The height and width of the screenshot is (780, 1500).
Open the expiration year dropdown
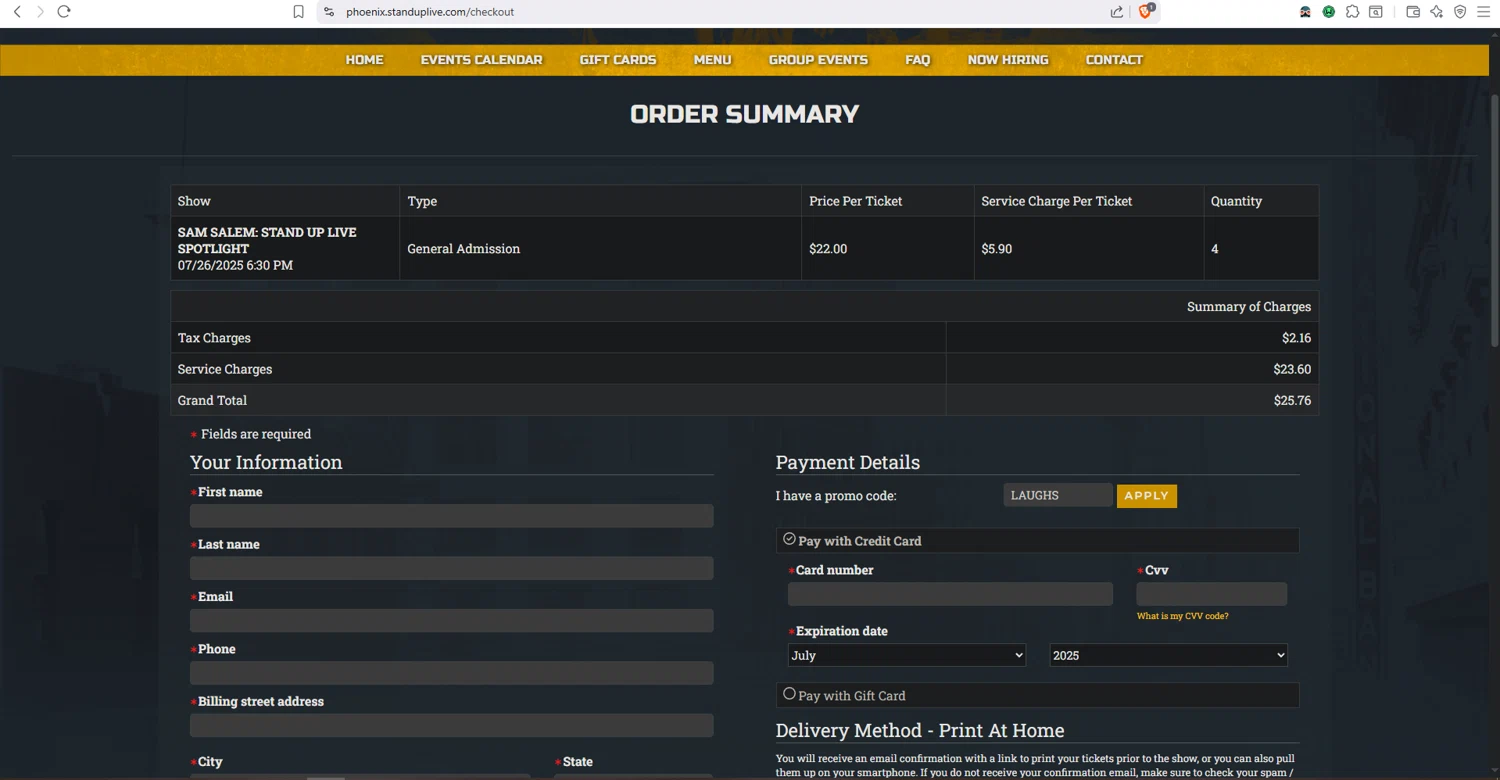(1167, 655)
